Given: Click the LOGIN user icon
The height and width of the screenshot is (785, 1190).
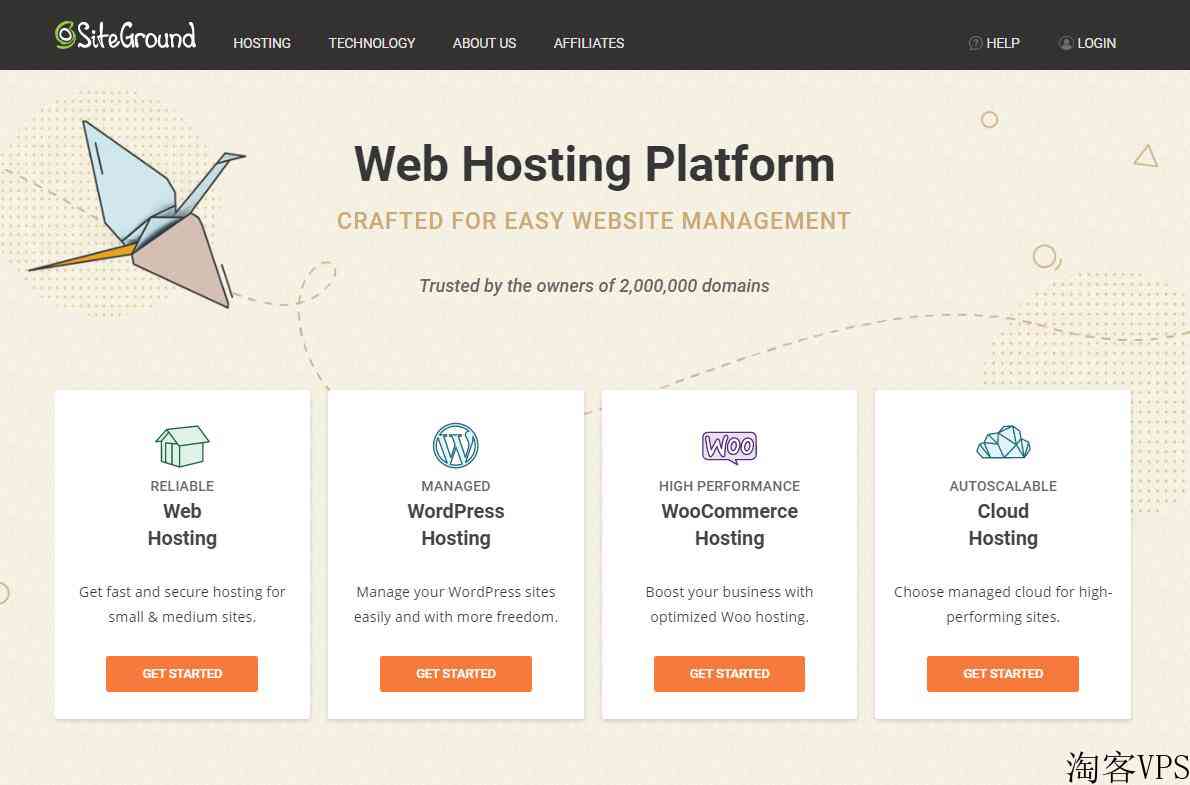Looking at the screenshot, I should (1066, 43).
